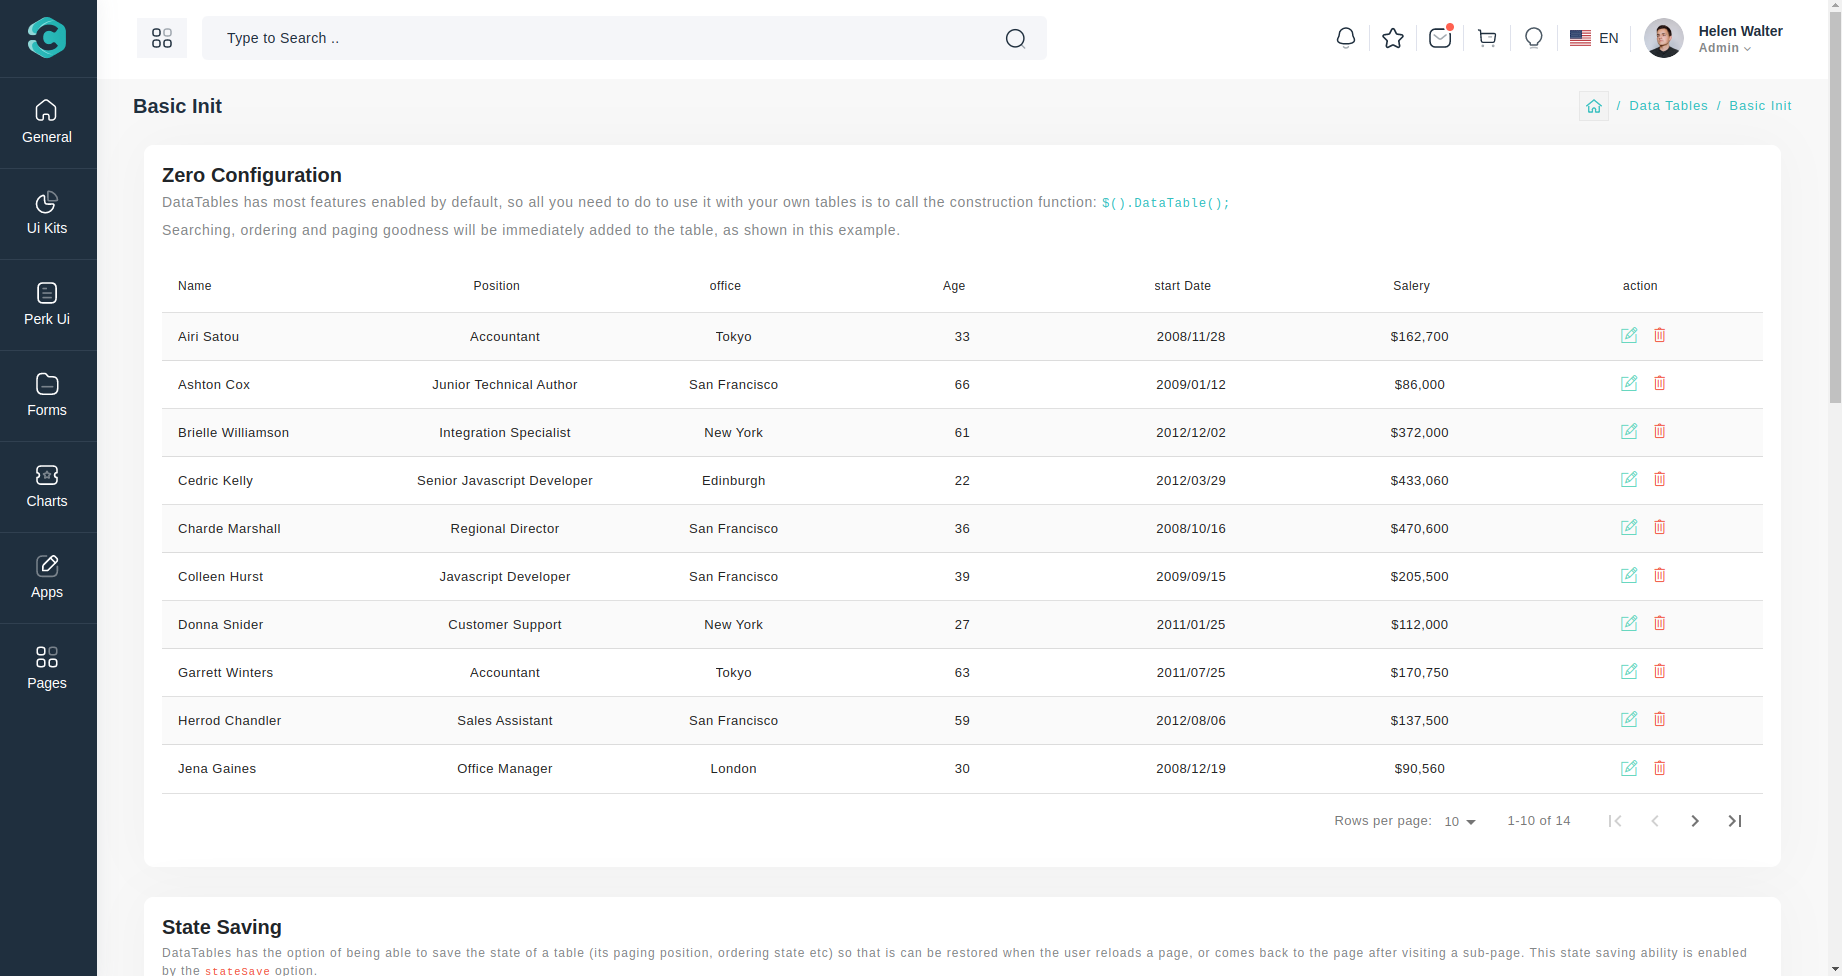Delete Jena Gaines row
Viewport: 1842px width, 976px height.
[1660, 768]
